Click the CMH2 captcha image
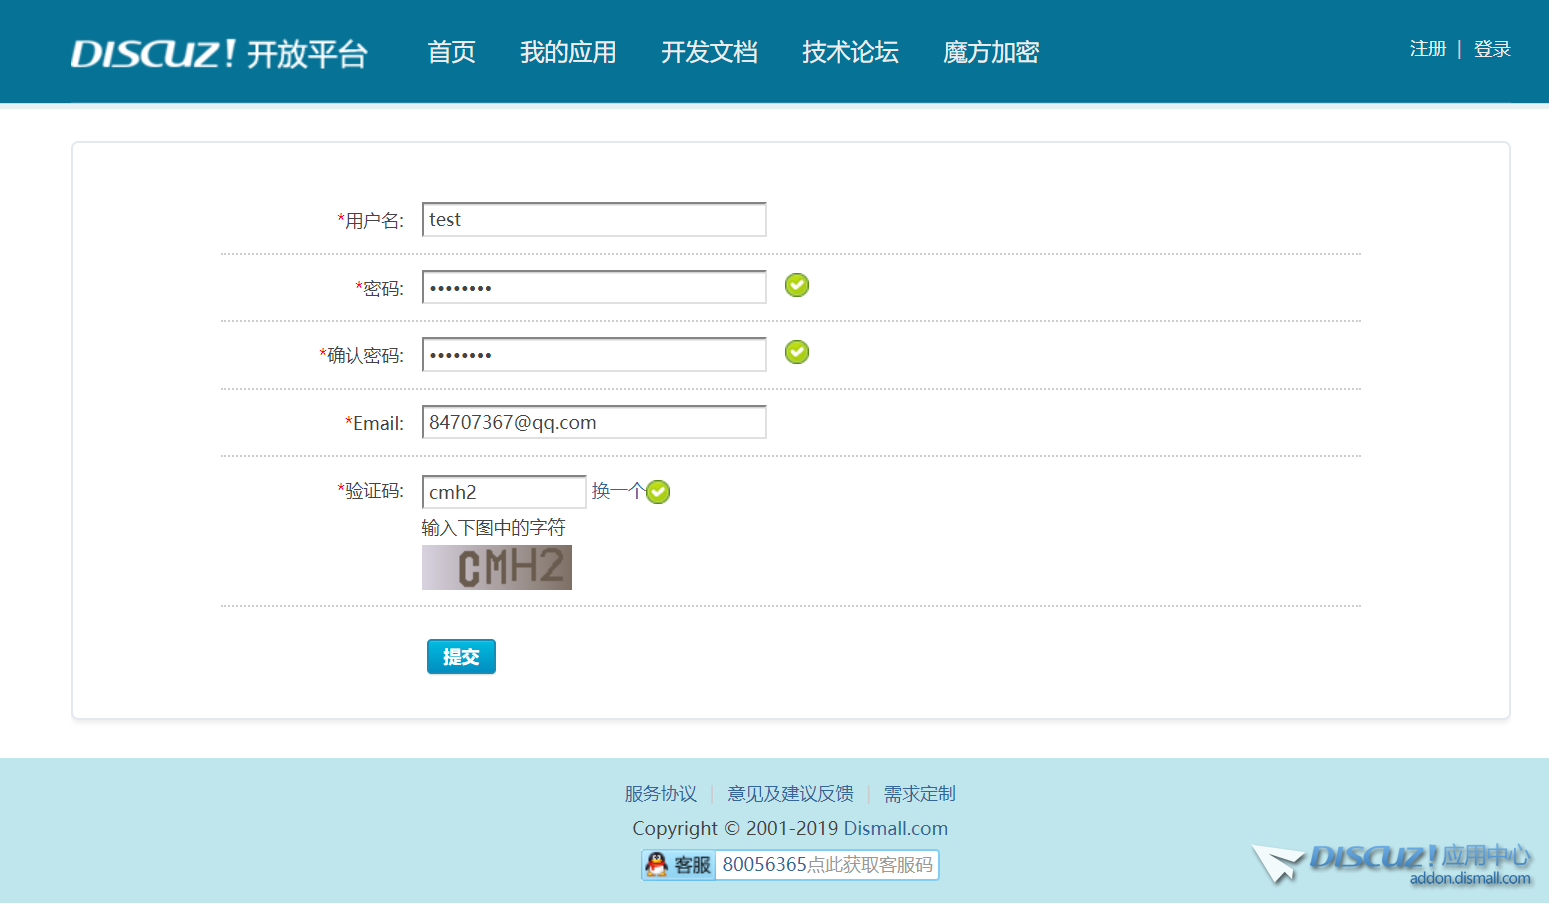 point(496,567)
